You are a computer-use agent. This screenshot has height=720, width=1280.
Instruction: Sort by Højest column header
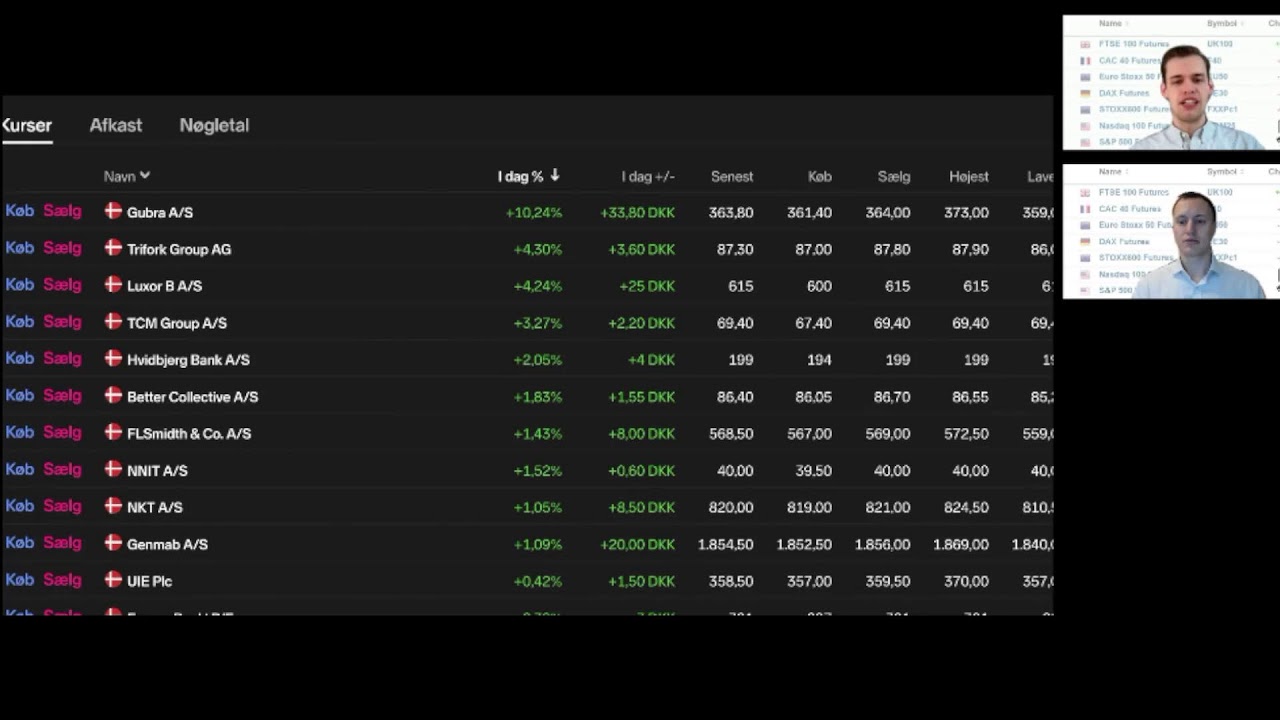coord(969,176)
